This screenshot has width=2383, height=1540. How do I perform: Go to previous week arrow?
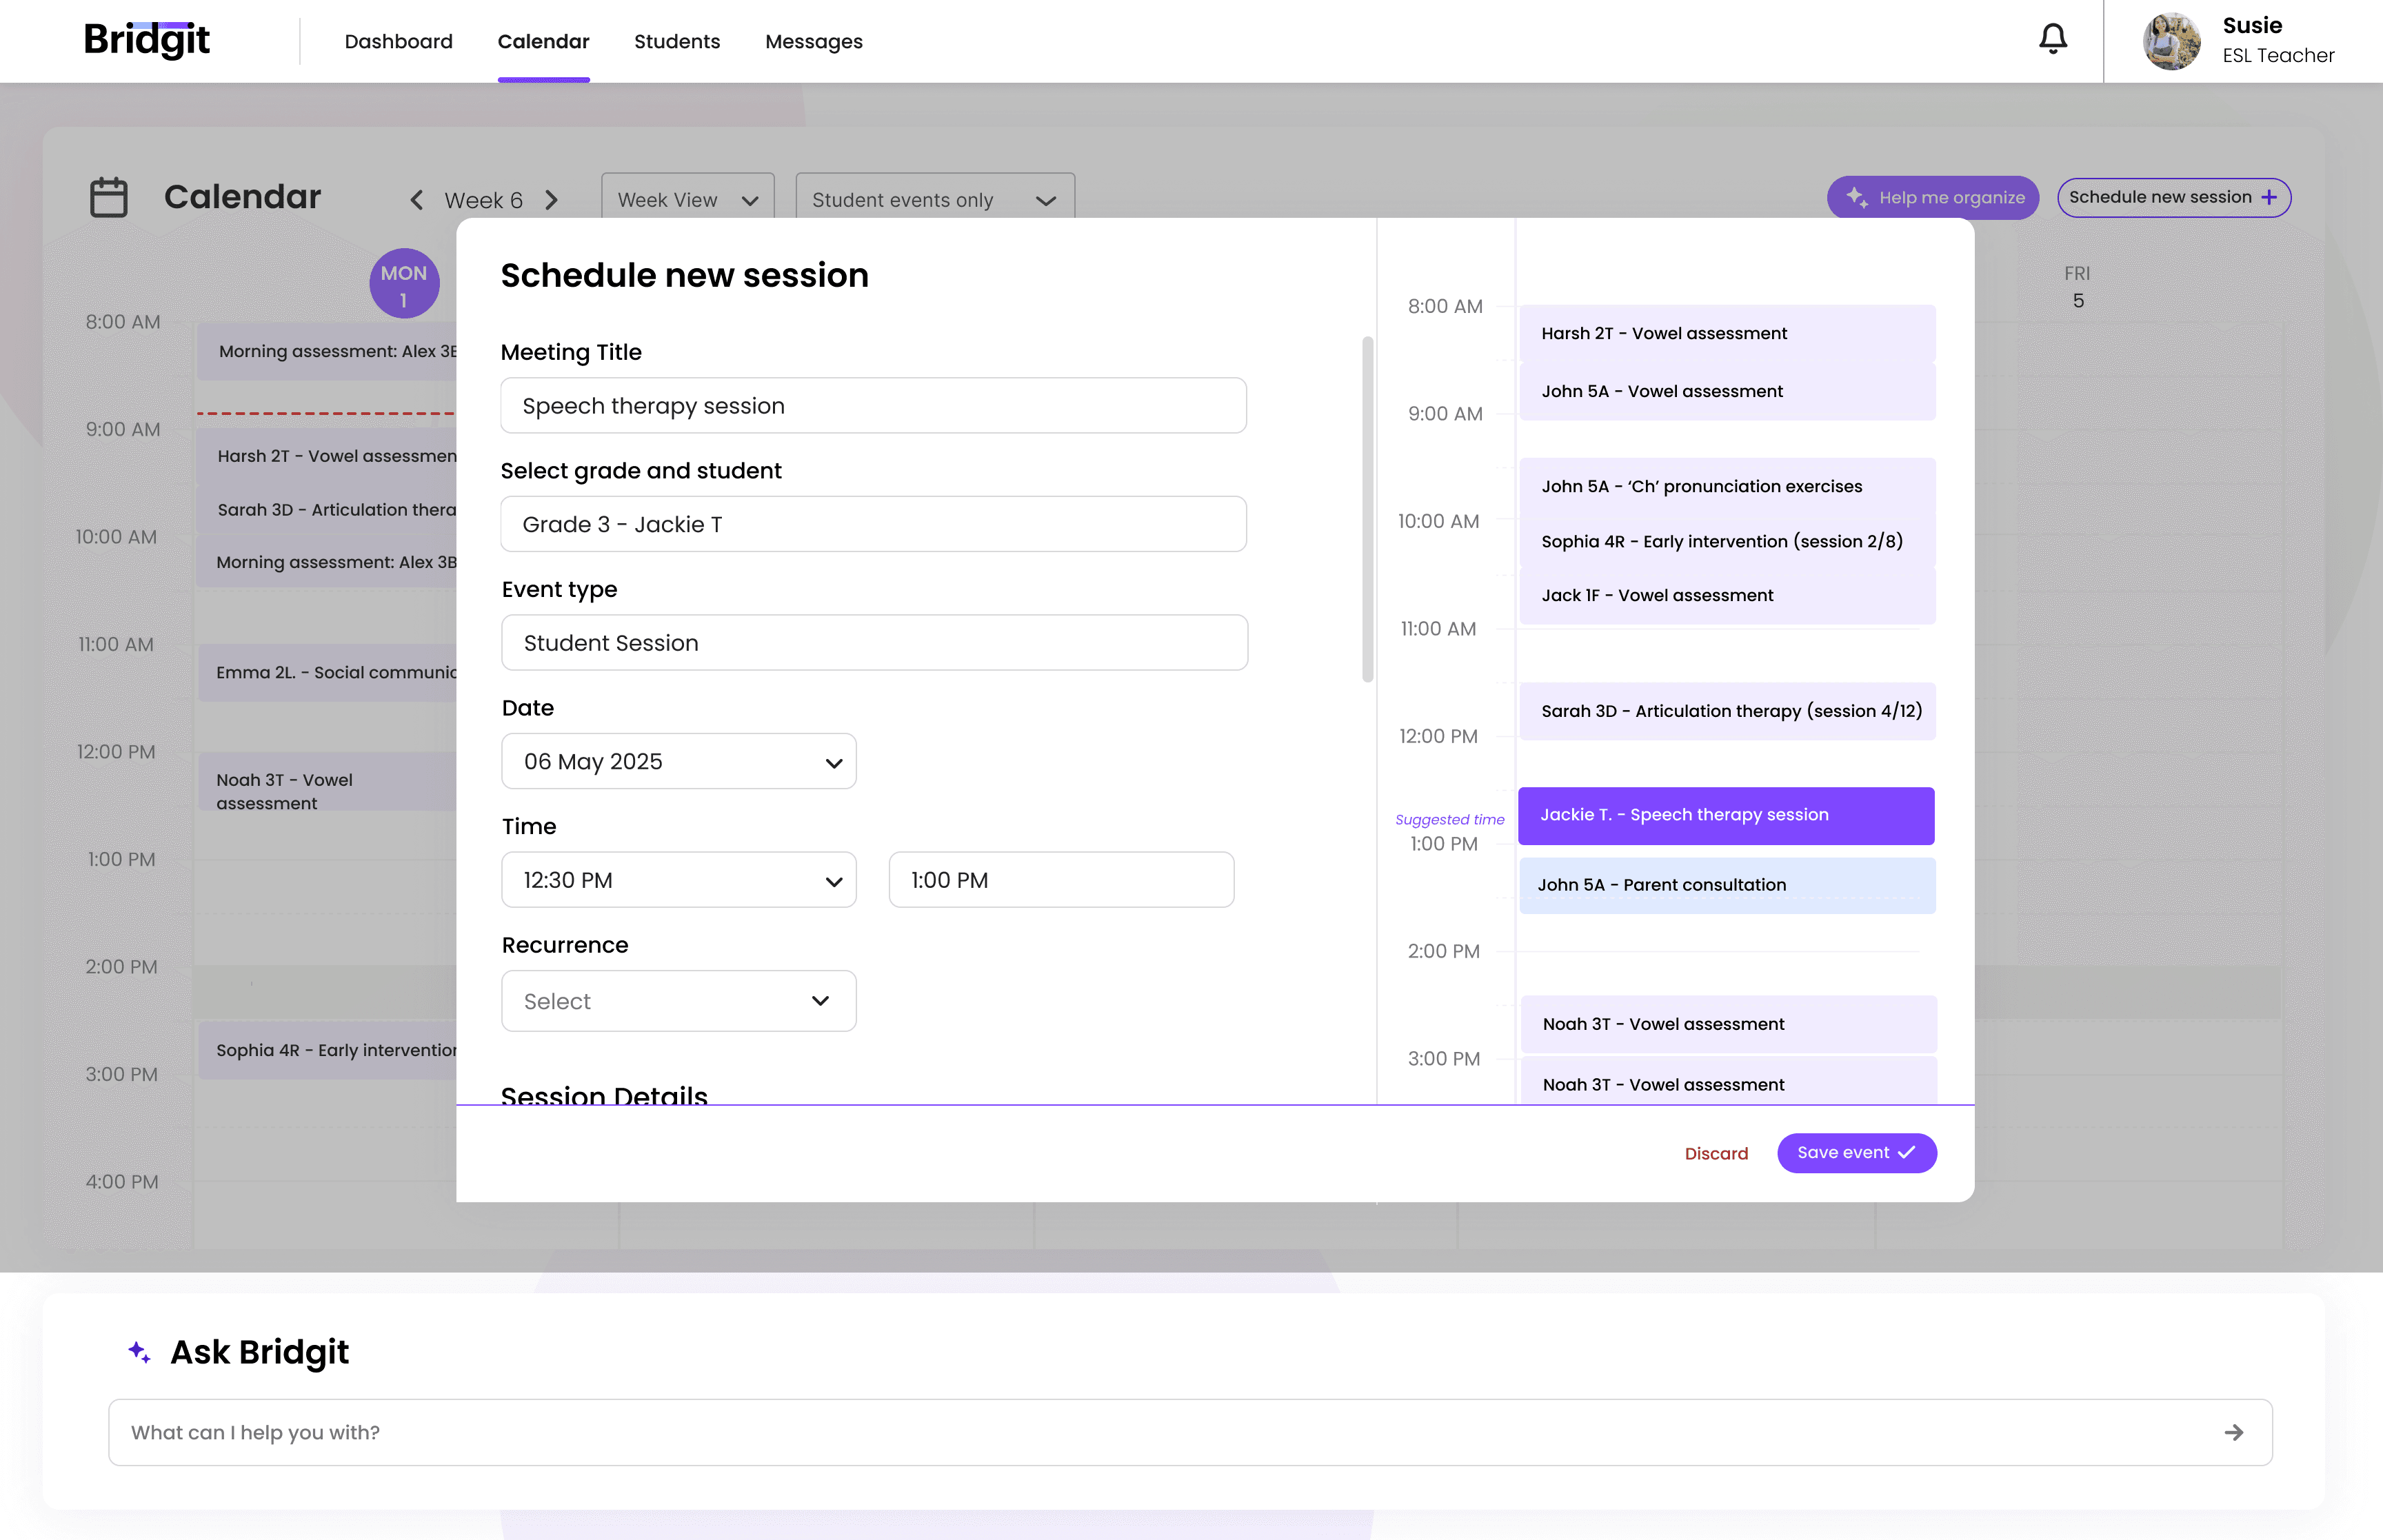click(x=416, y=200)
